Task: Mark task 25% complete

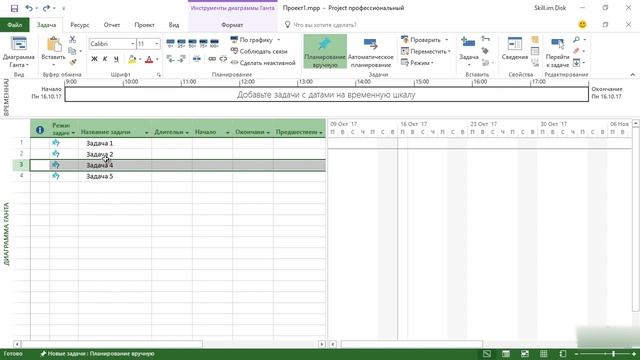Action: tap(182, 43)
